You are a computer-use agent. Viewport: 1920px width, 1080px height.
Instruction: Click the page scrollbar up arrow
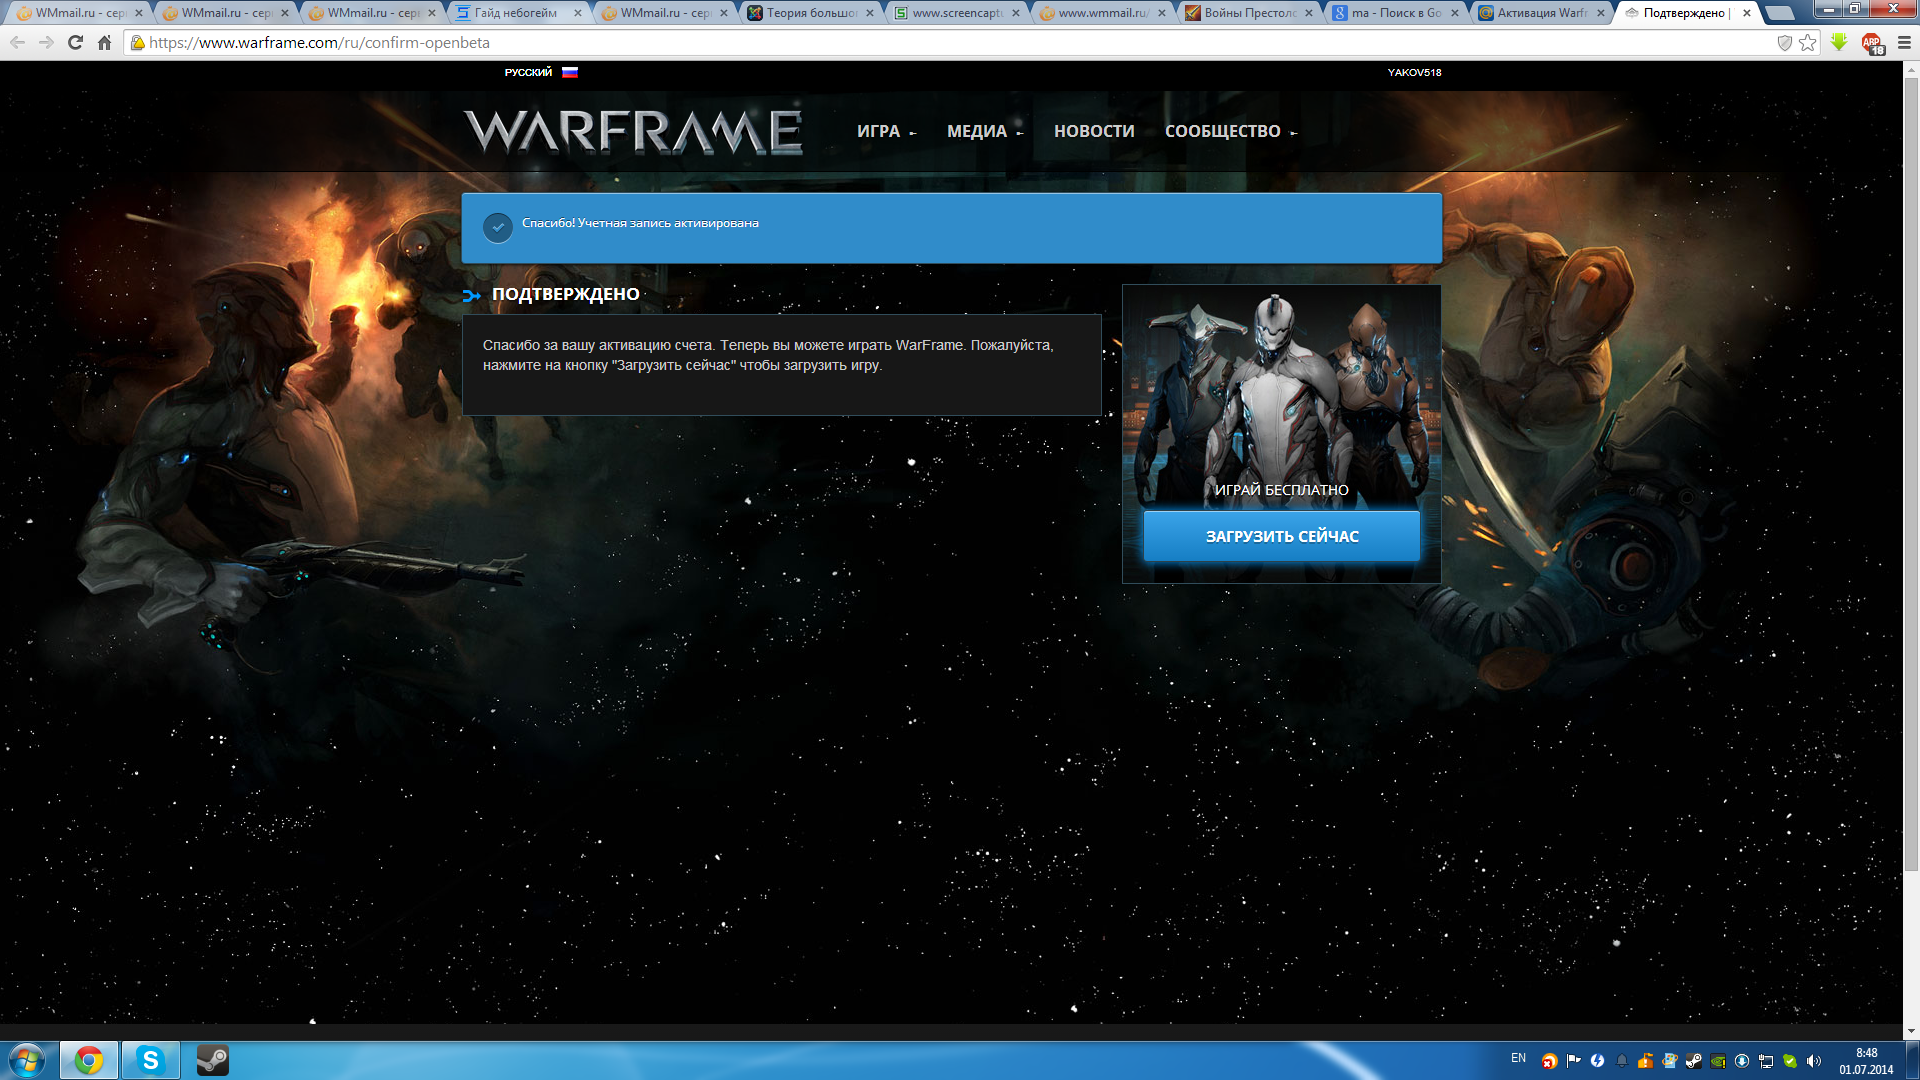point(1911,69)
